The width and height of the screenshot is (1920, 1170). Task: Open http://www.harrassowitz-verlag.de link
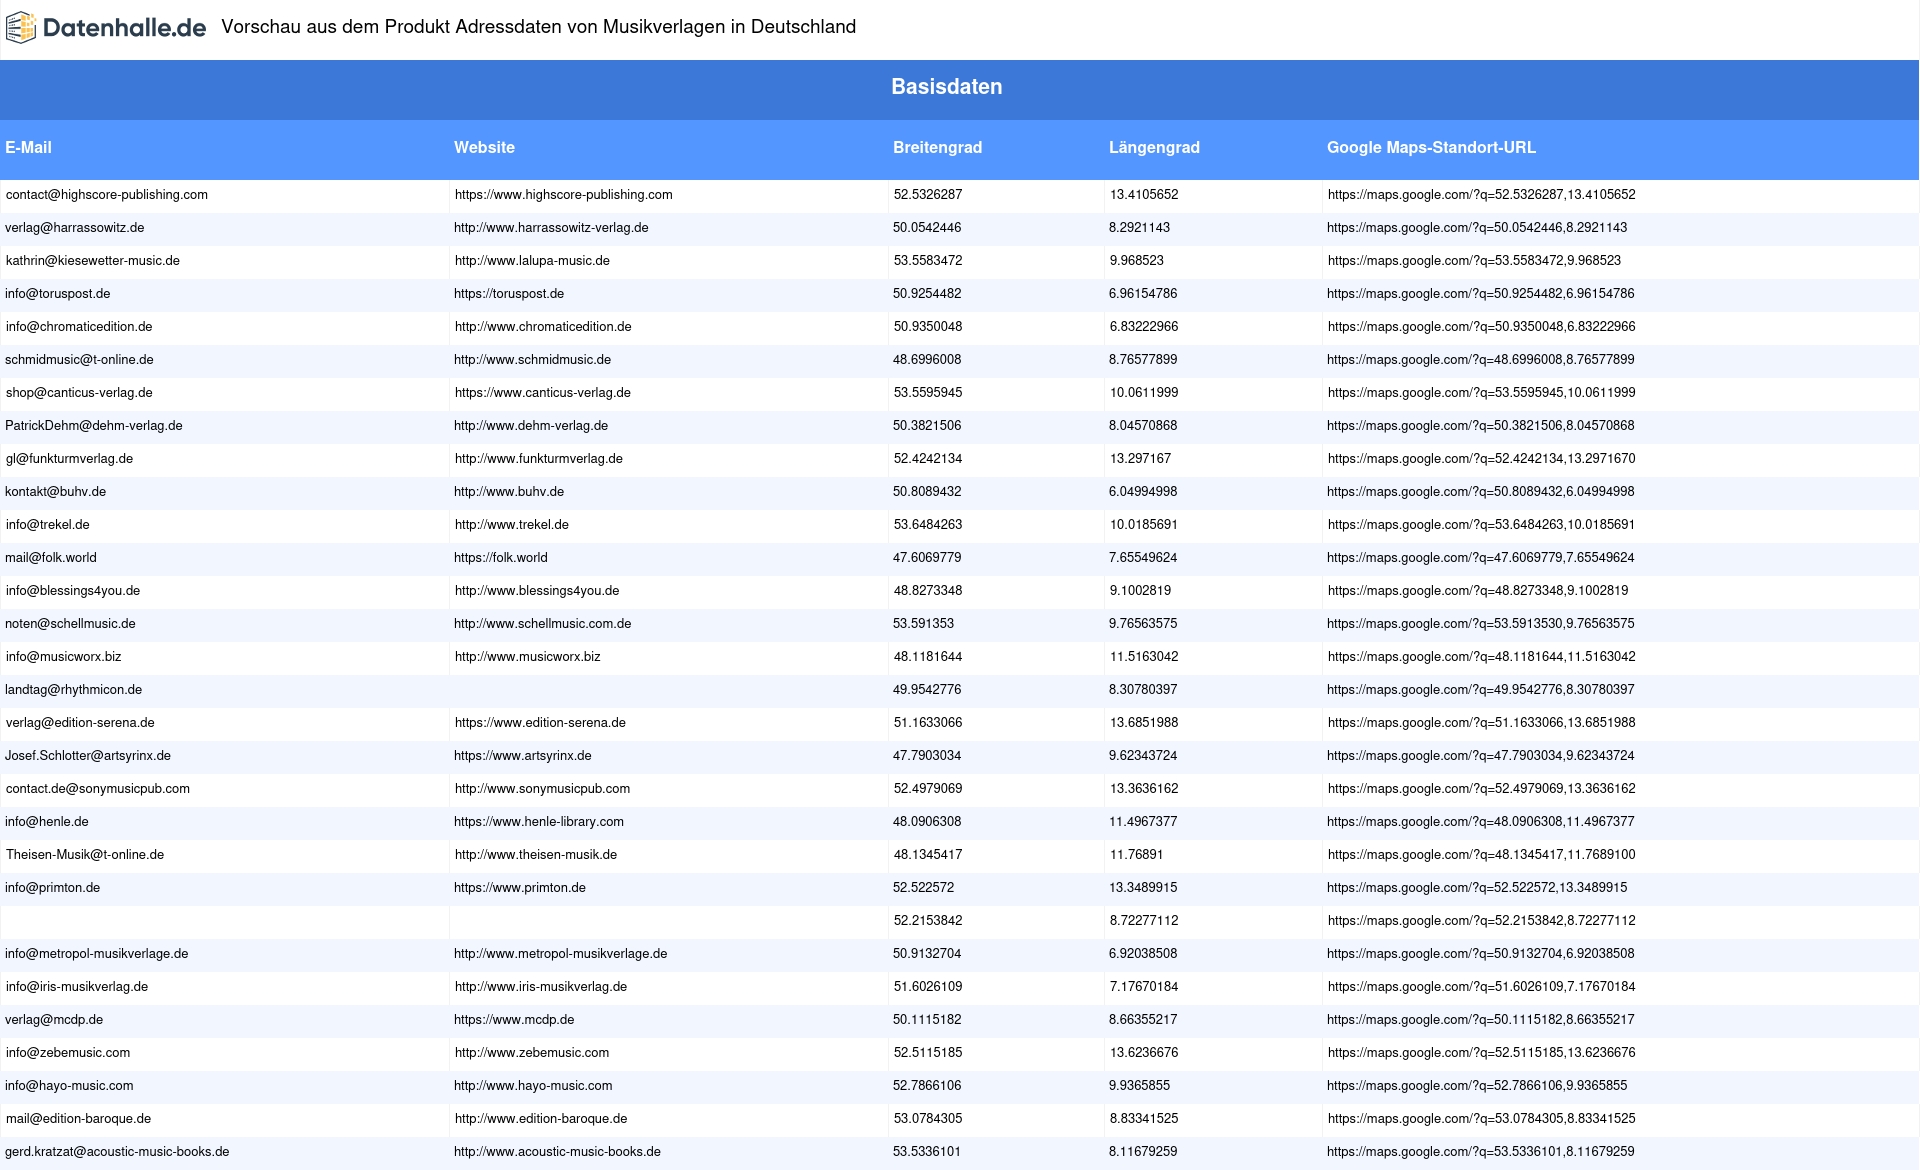point(551,228)
